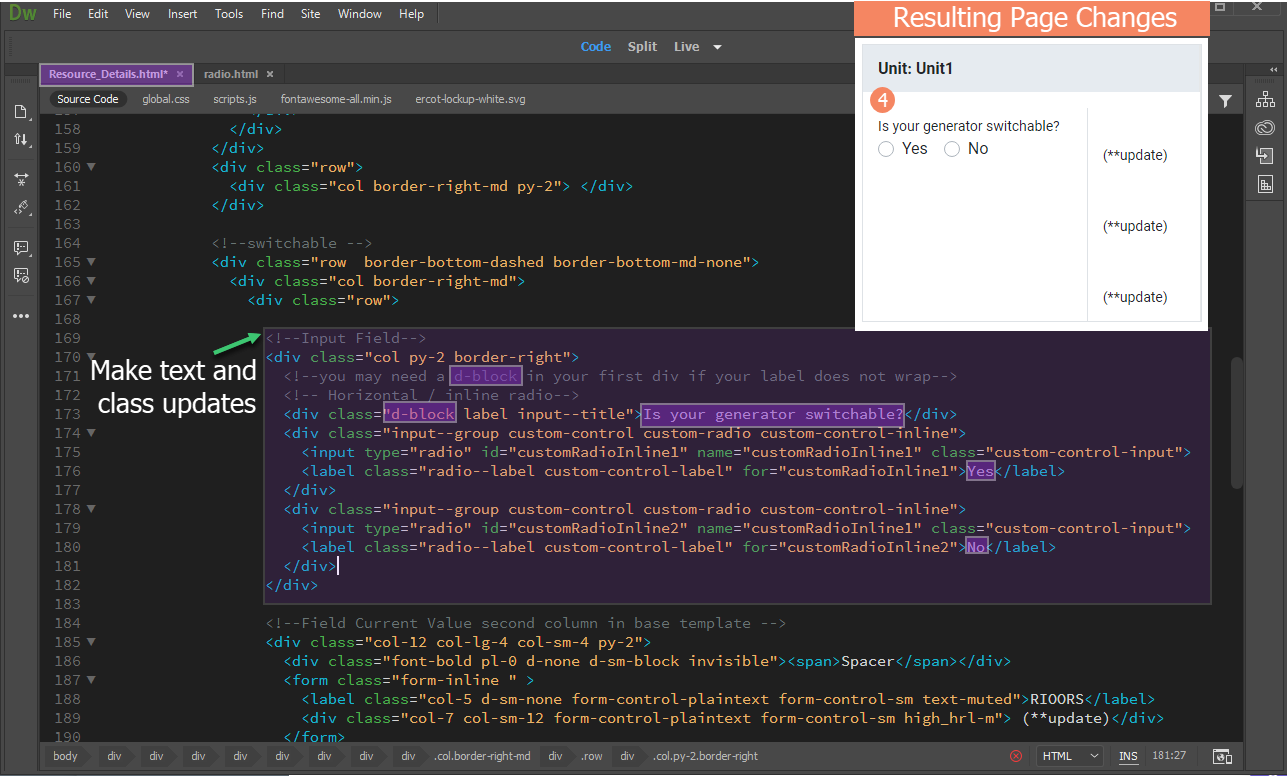Image resolution: width=1287 pixels, height=776 pixels.
Task: Select the body element in the tag selector
Action: coord(65,757)
